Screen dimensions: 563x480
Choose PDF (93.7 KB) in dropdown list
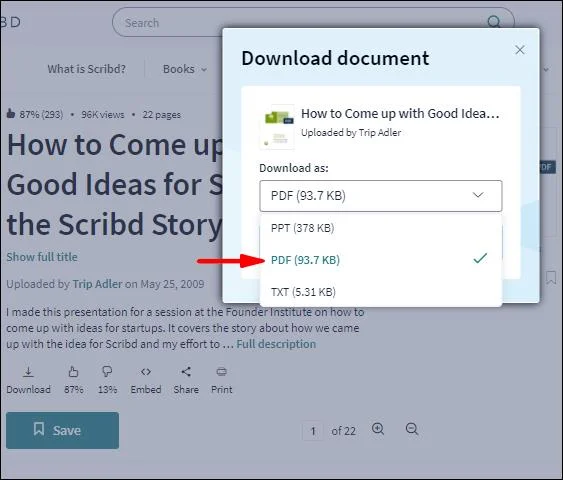(381, 260)
